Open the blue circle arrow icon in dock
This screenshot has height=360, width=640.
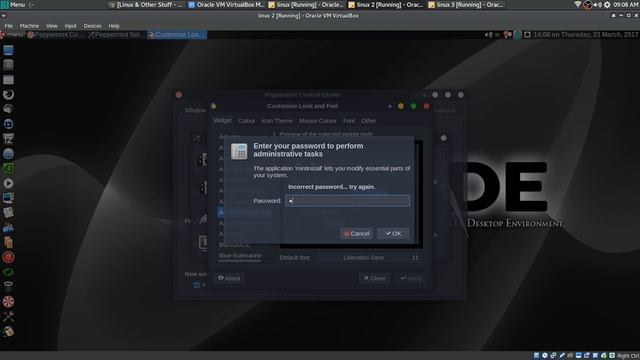pos(8,124)
